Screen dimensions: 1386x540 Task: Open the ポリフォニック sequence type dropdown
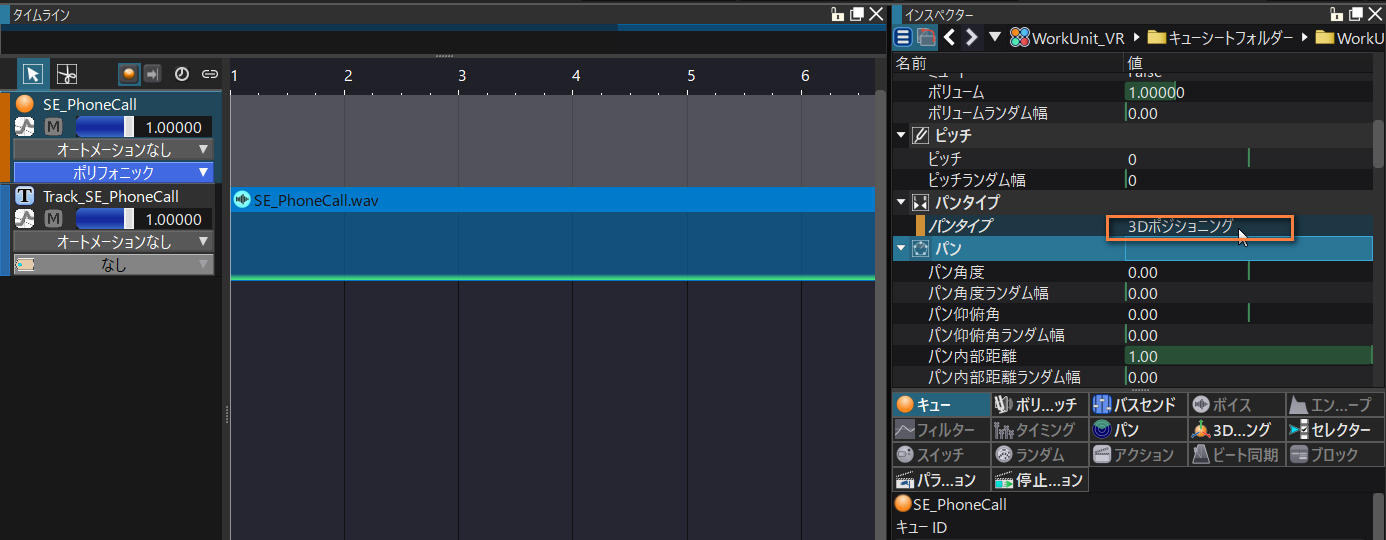[113, 172]
